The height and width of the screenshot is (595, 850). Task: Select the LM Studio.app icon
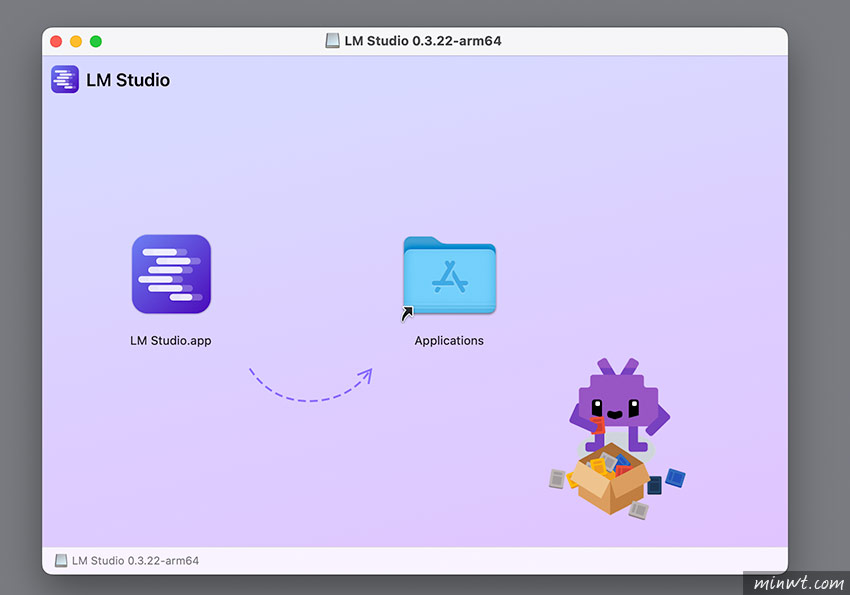click(171, 274)
